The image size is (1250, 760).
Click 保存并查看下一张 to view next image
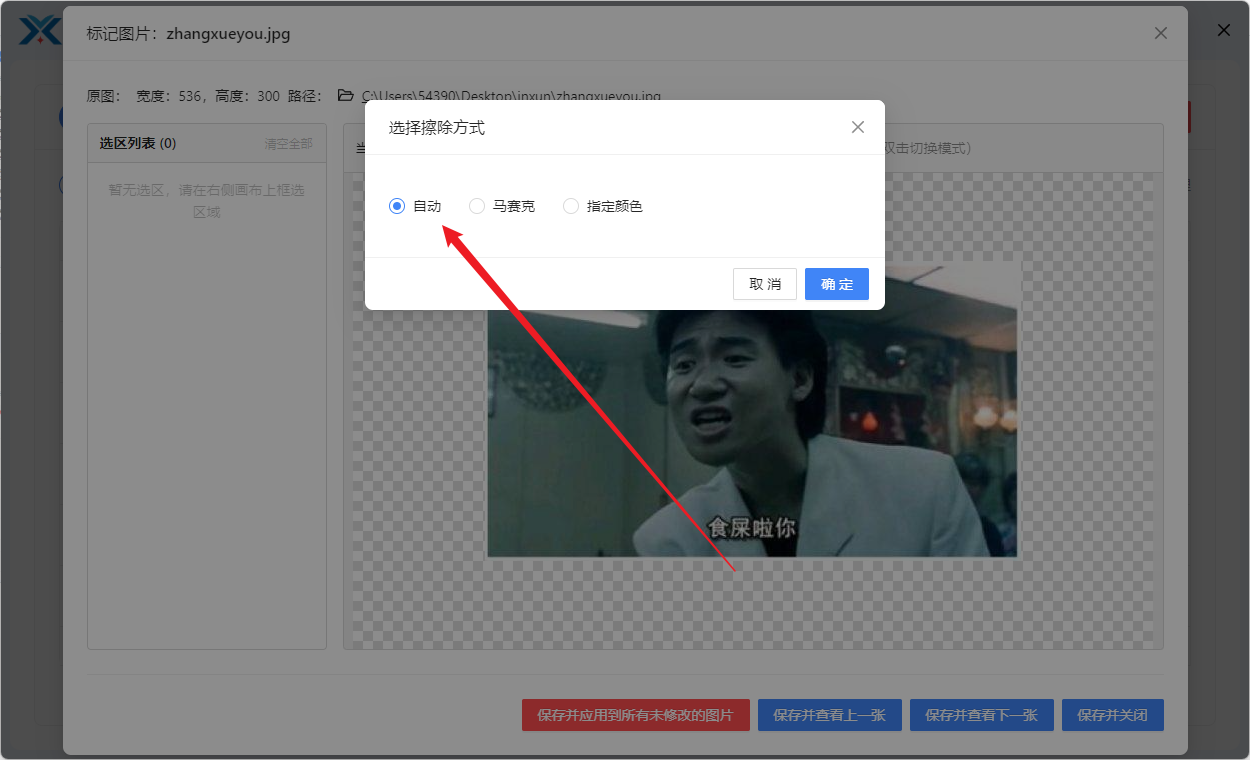pos(981,715)
